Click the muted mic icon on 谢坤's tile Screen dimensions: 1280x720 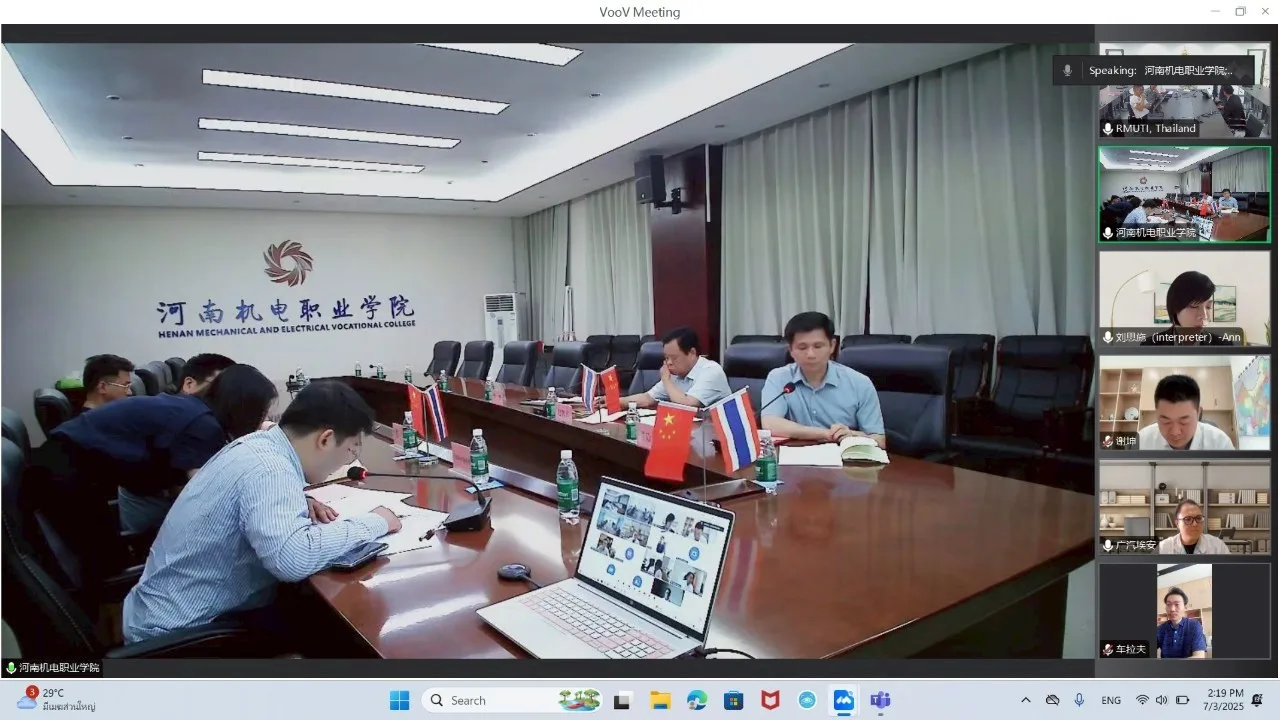(x=1108, y=441)
